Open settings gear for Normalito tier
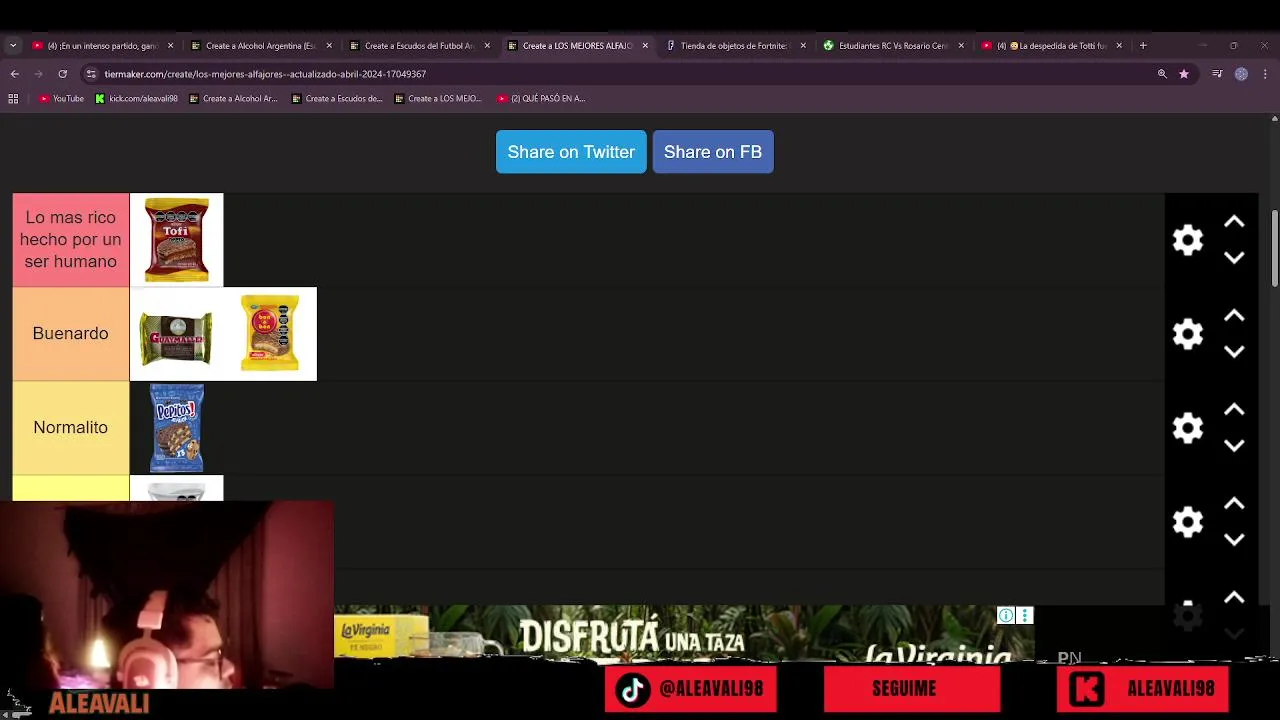This screenshot has height=720, width=1280. click(x=1188, y=428)
